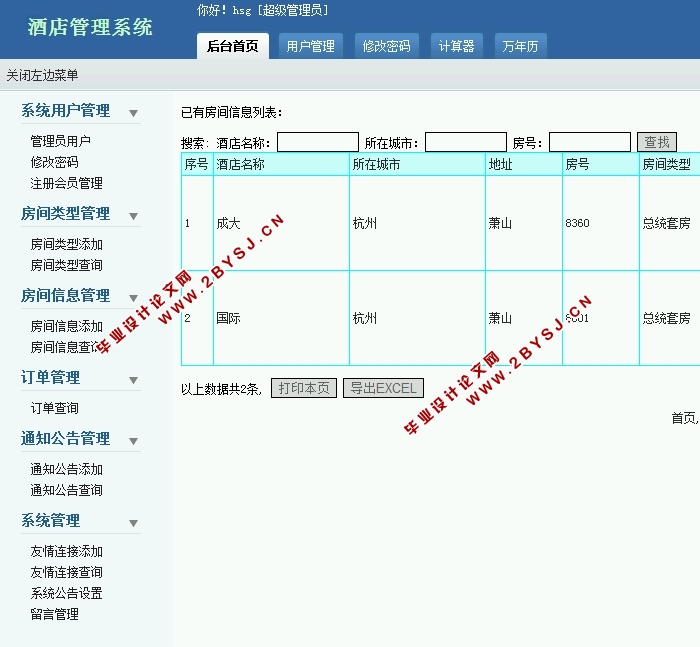Open 通知公告查询 page
This screenshot has width=700, height=647.
[67, 490]
